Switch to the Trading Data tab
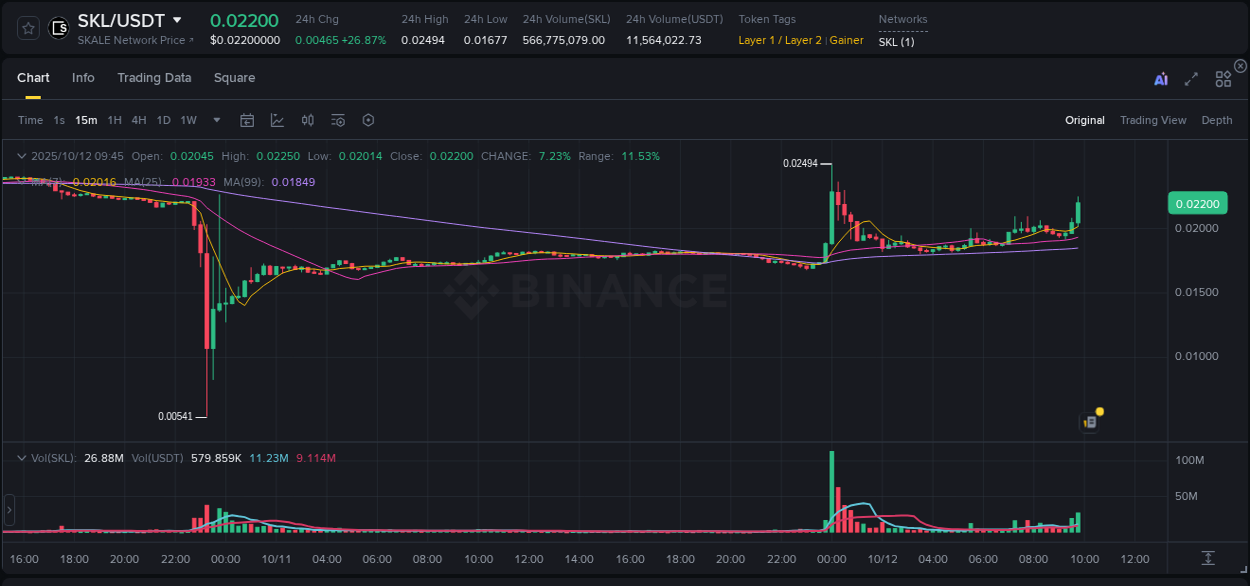Image resolution: width=1250 pixels, height=586 pixels. click(154, 77)
